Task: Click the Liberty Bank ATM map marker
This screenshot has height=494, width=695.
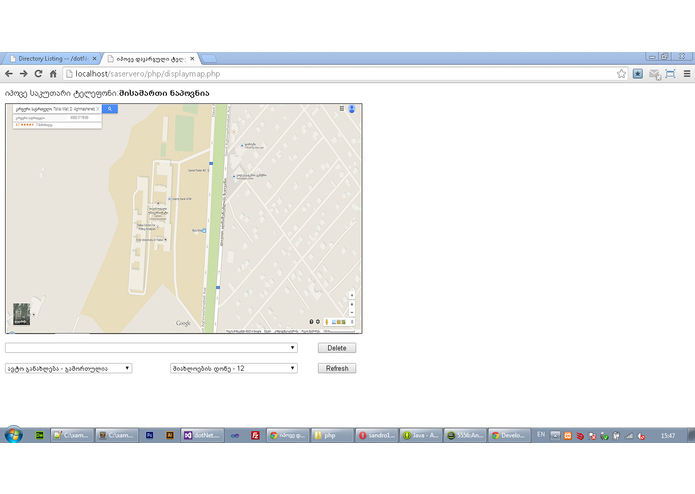Action: [169, 199]
